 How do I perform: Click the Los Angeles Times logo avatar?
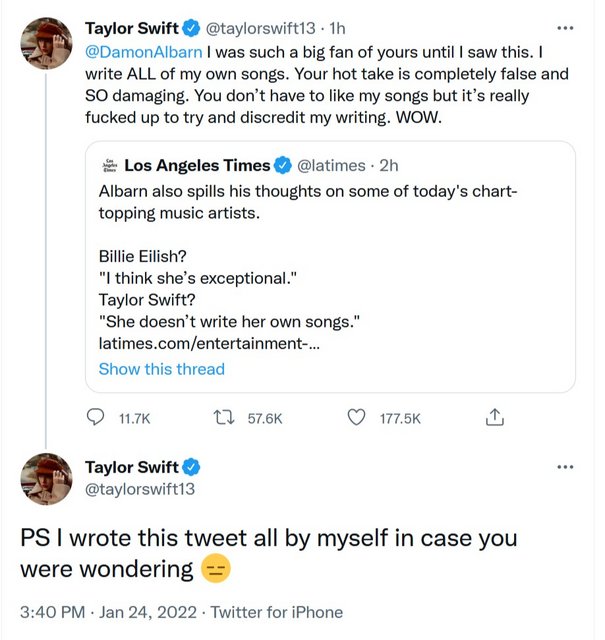coord(109,165)
